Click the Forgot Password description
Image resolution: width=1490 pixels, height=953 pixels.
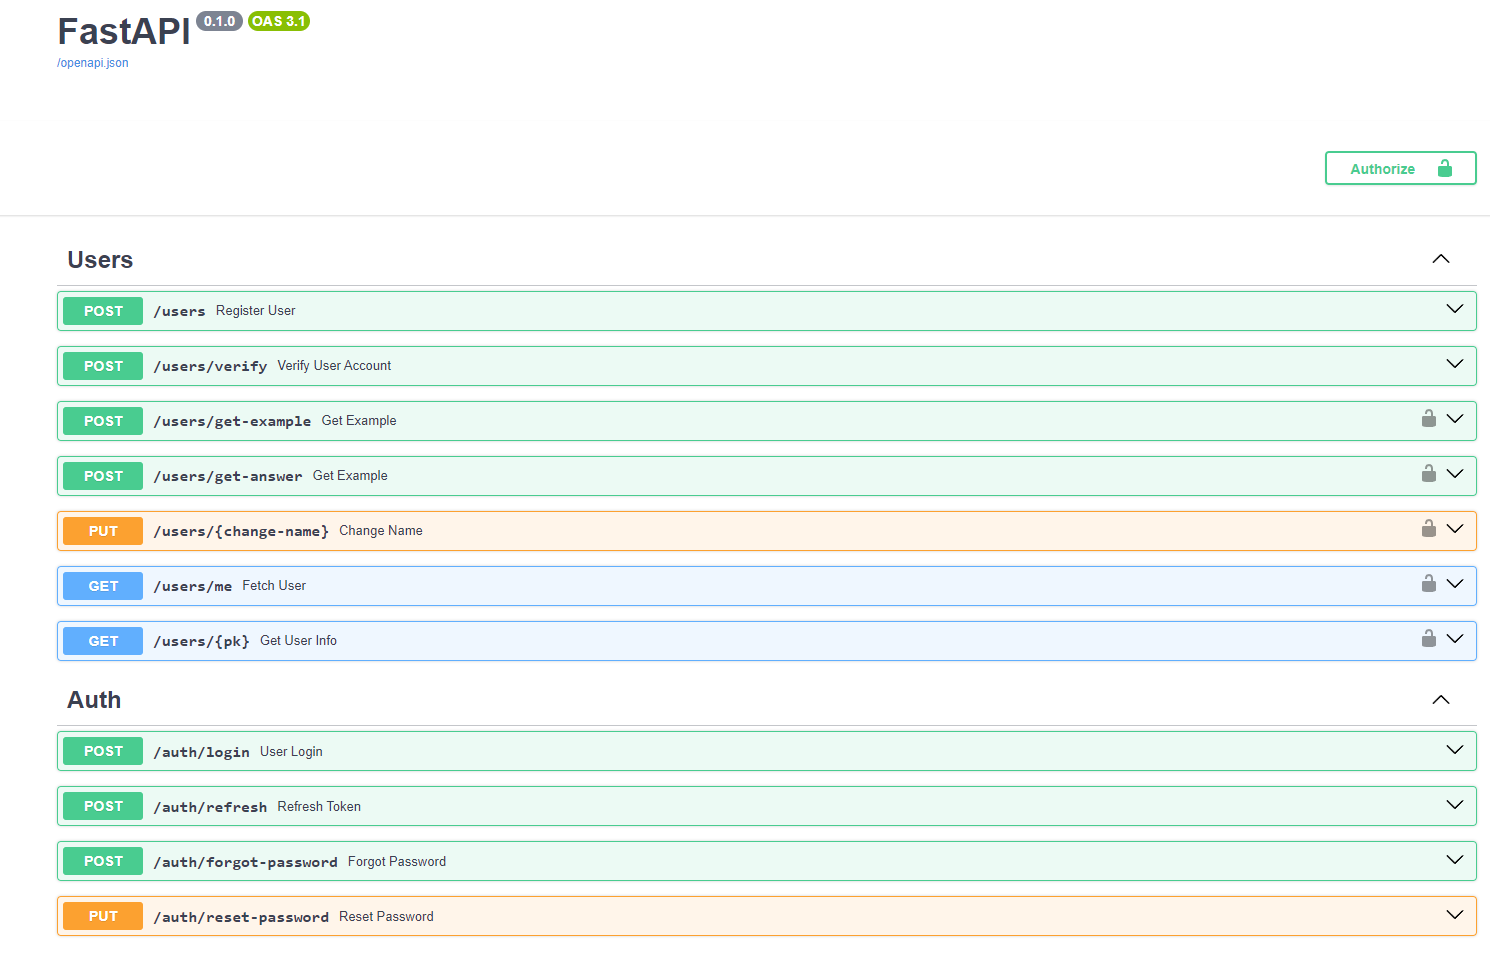click(x=397, y=862)
